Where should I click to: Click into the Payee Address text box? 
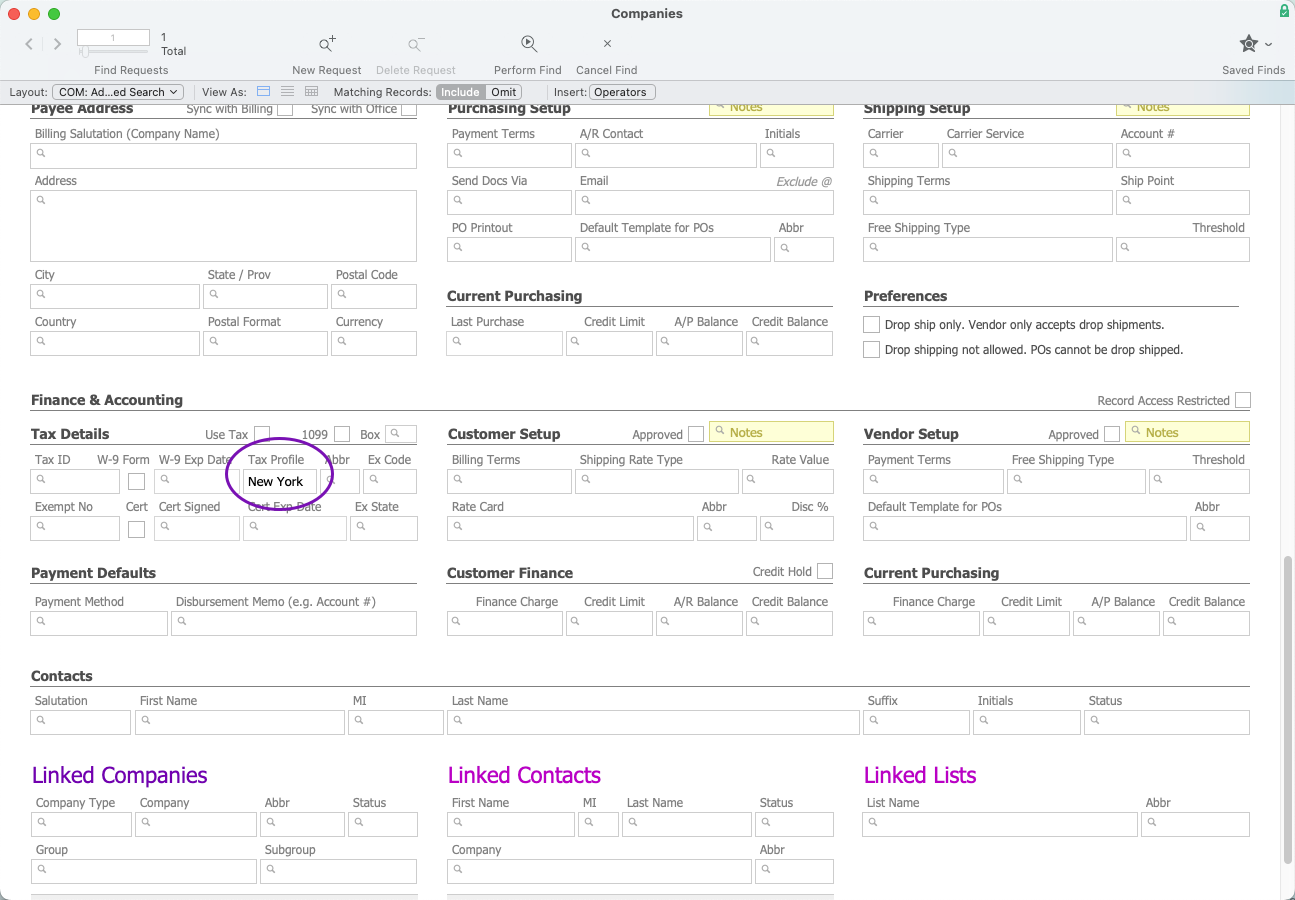[224, 226]
